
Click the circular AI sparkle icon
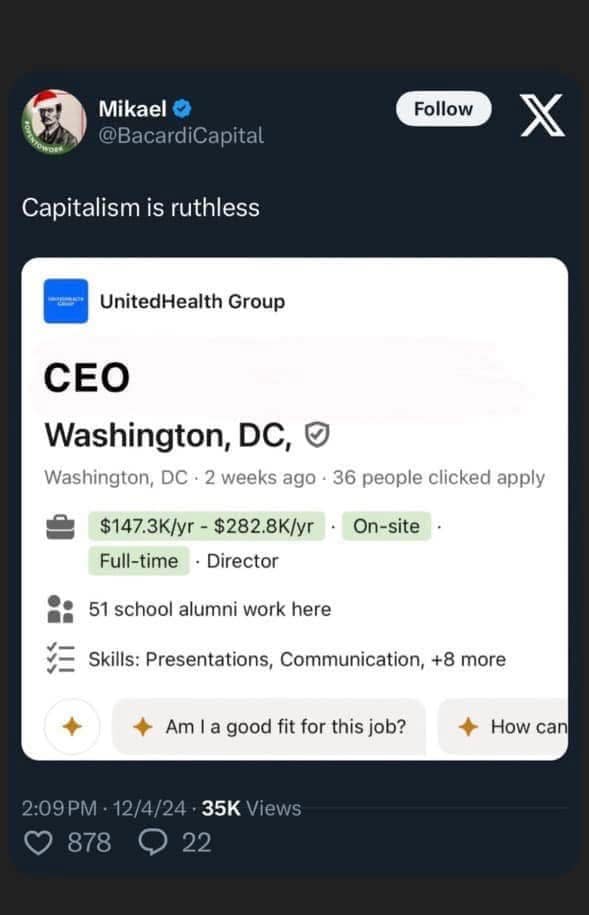pos(70,727)
